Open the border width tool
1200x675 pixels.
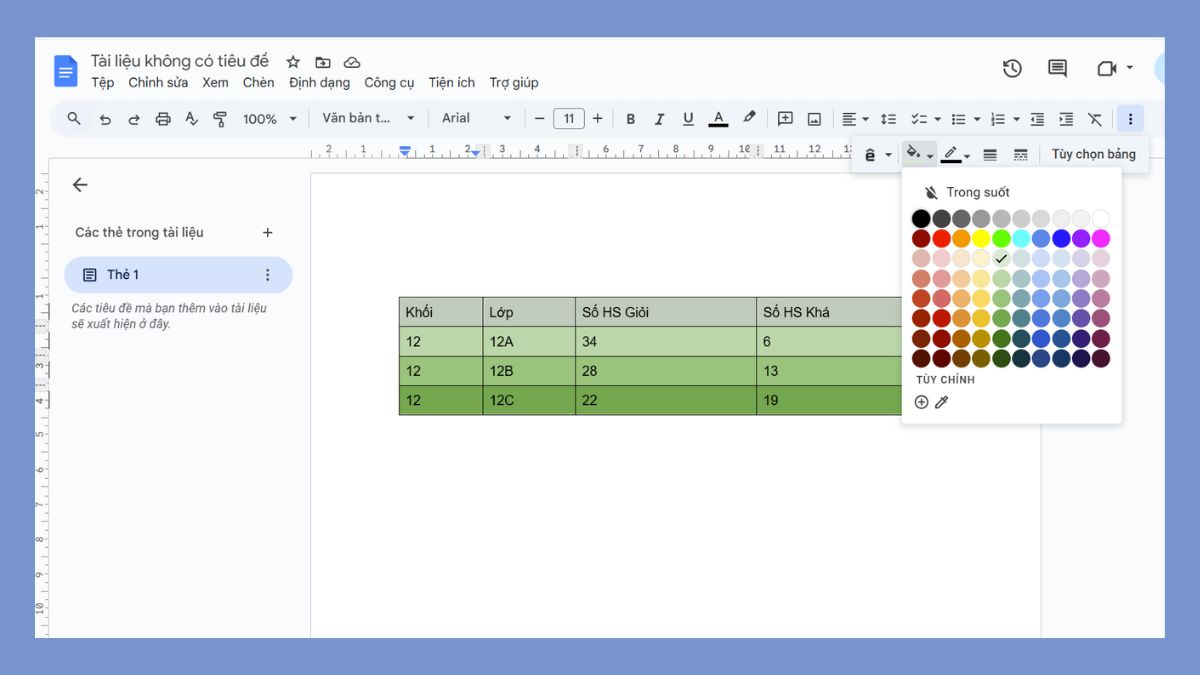pyautogui.click(x=990, y=155)
